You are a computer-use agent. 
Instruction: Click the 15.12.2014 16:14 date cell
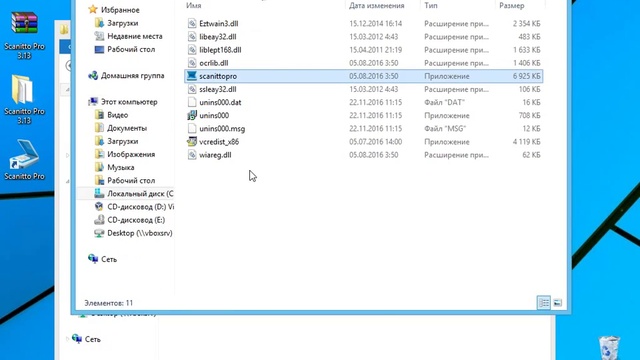376,24
